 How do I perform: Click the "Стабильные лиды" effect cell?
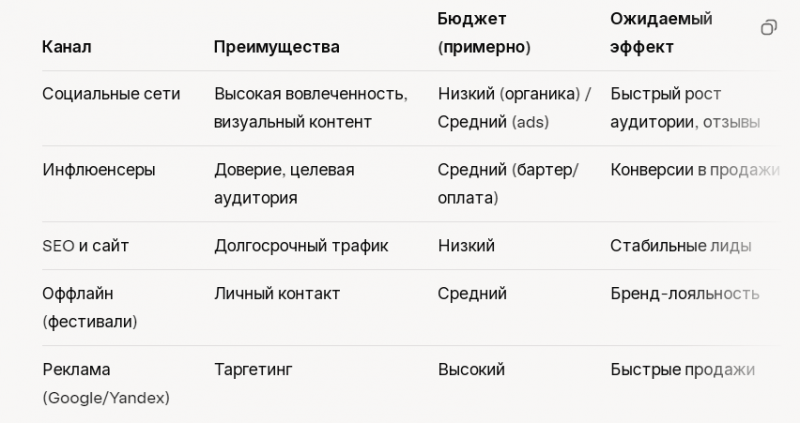680,246
